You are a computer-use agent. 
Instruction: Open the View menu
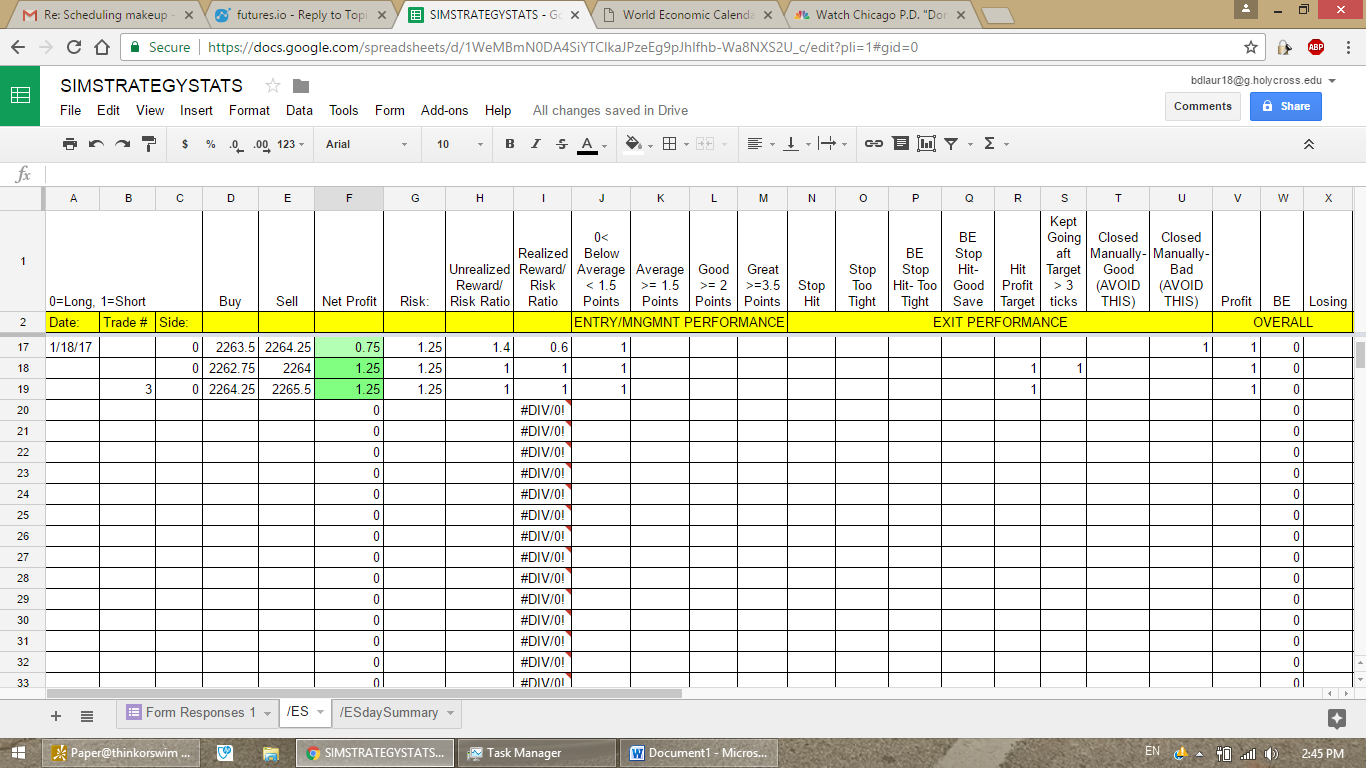click(x=150, y=110)
